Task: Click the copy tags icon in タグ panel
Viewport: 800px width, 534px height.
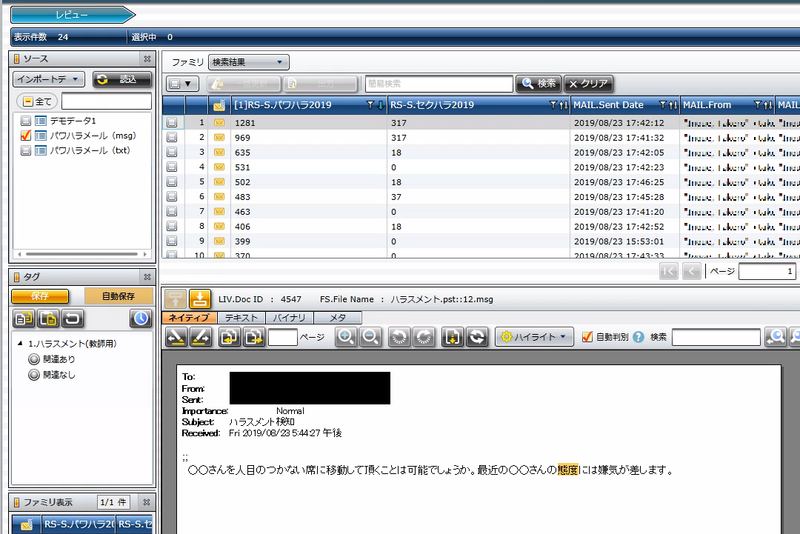Action: (x=23, y=319)
